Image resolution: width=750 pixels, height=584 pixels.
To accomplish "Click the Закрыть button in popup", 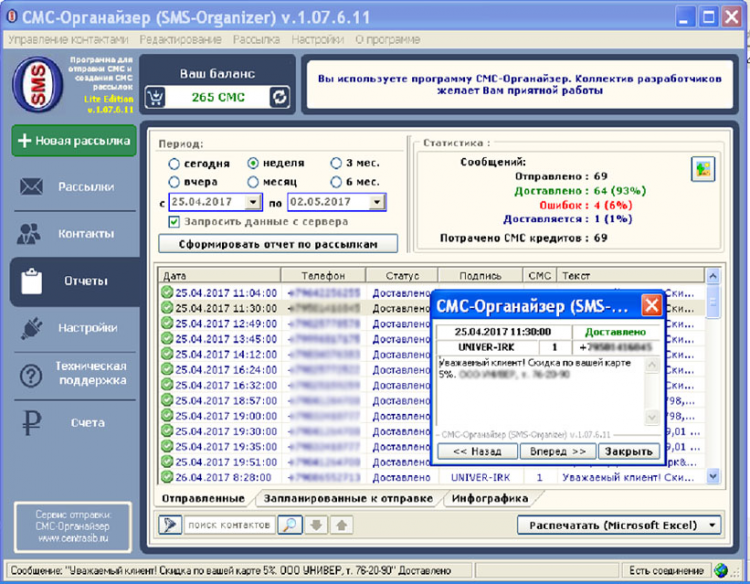I will pos(629,452).
